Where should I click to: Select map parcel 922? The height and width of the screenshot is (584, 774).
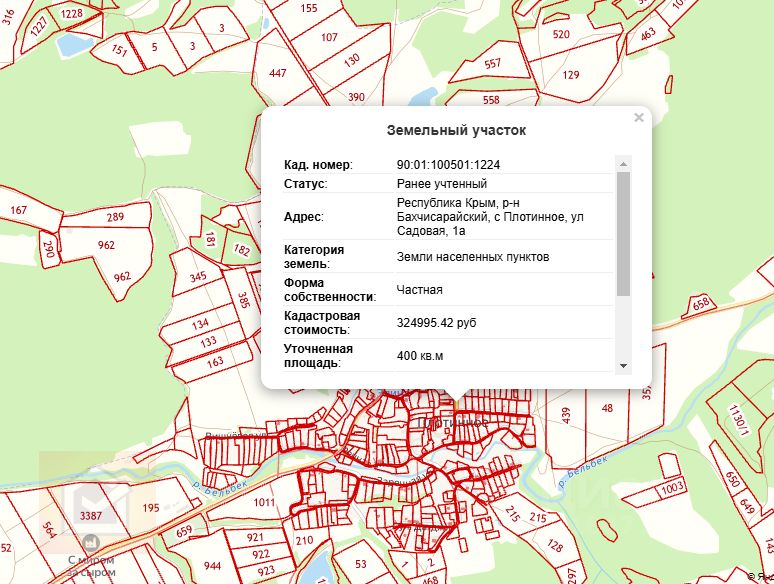(261, 554)
